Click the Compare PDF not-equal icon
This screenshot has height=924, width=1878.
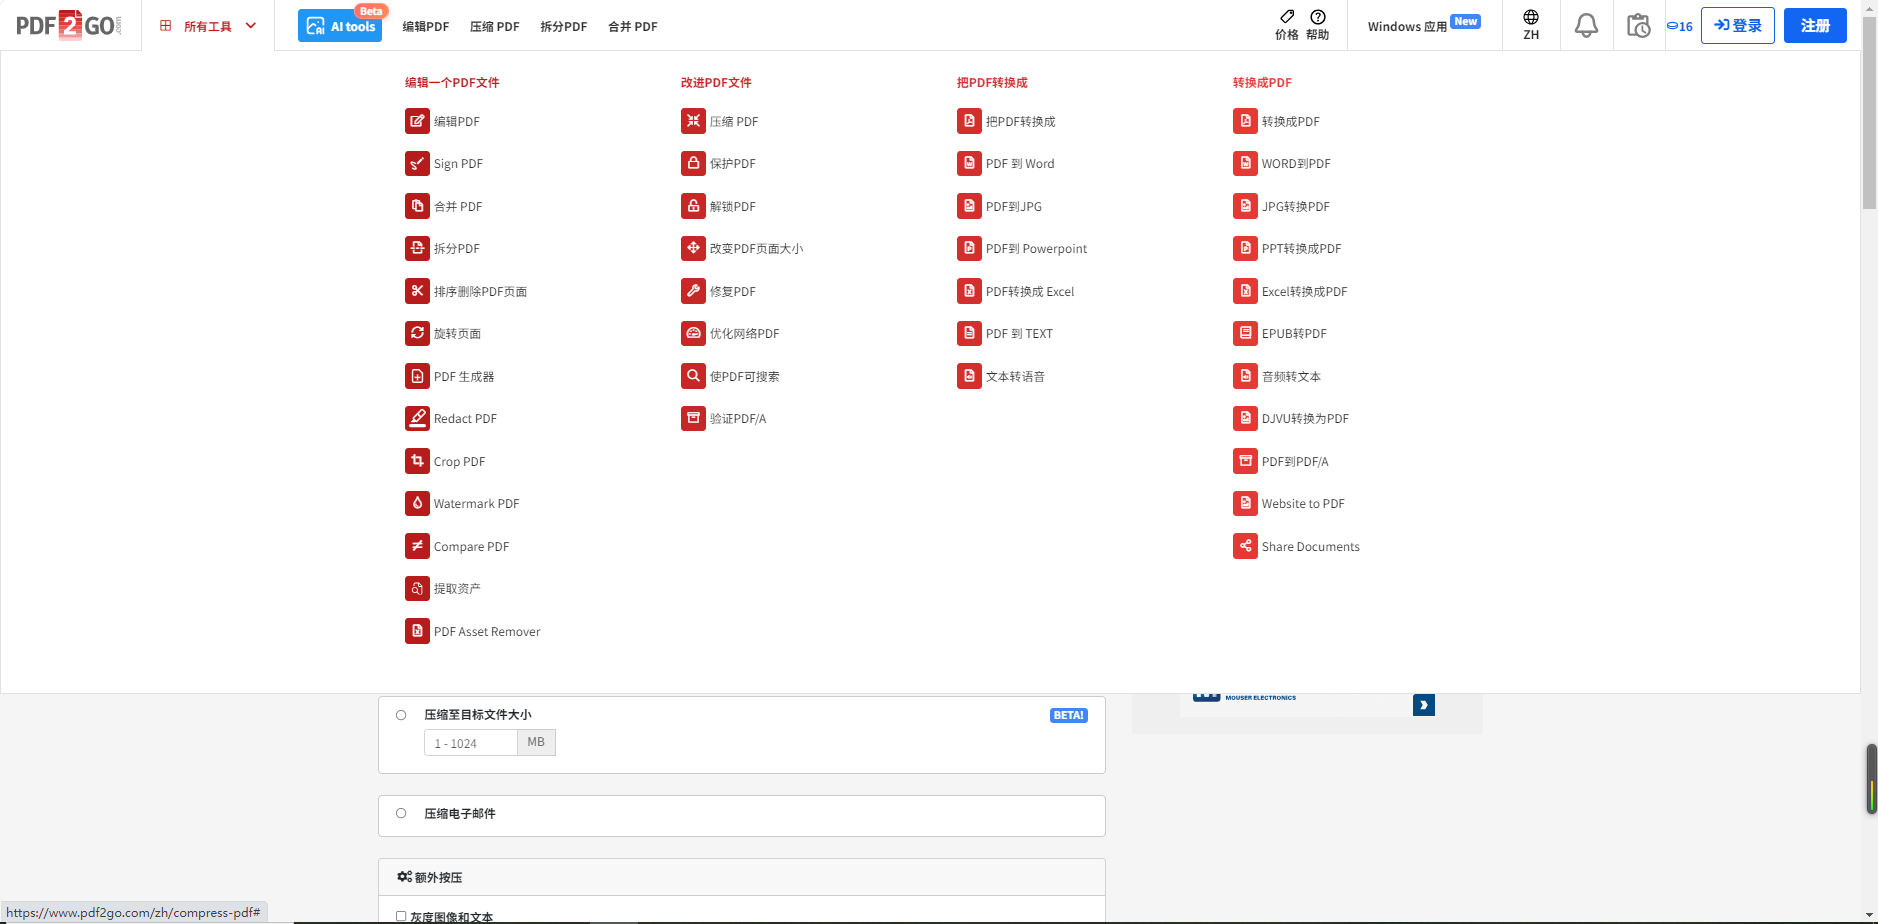[417, 546]
